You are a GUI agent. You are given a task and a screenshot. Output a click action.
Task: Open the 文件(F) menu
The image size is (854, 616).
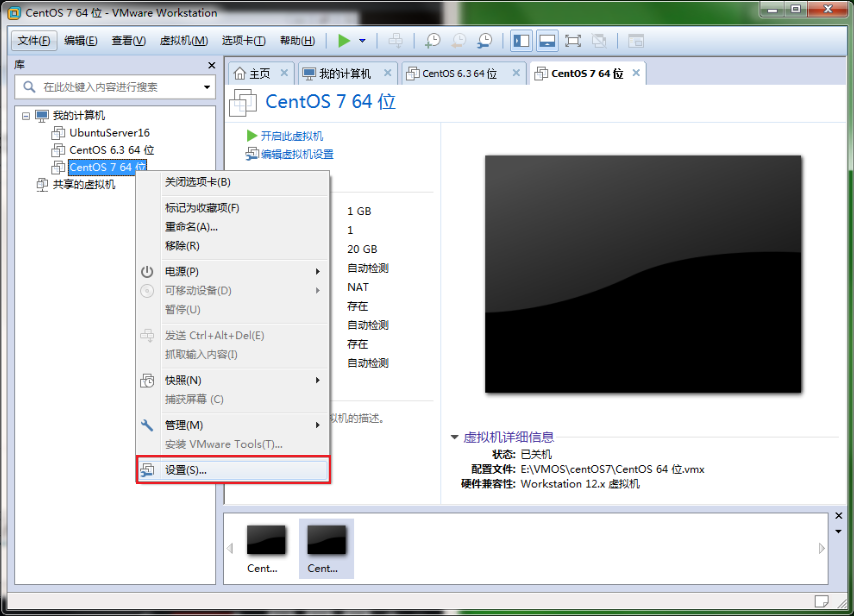pos(34,41)
